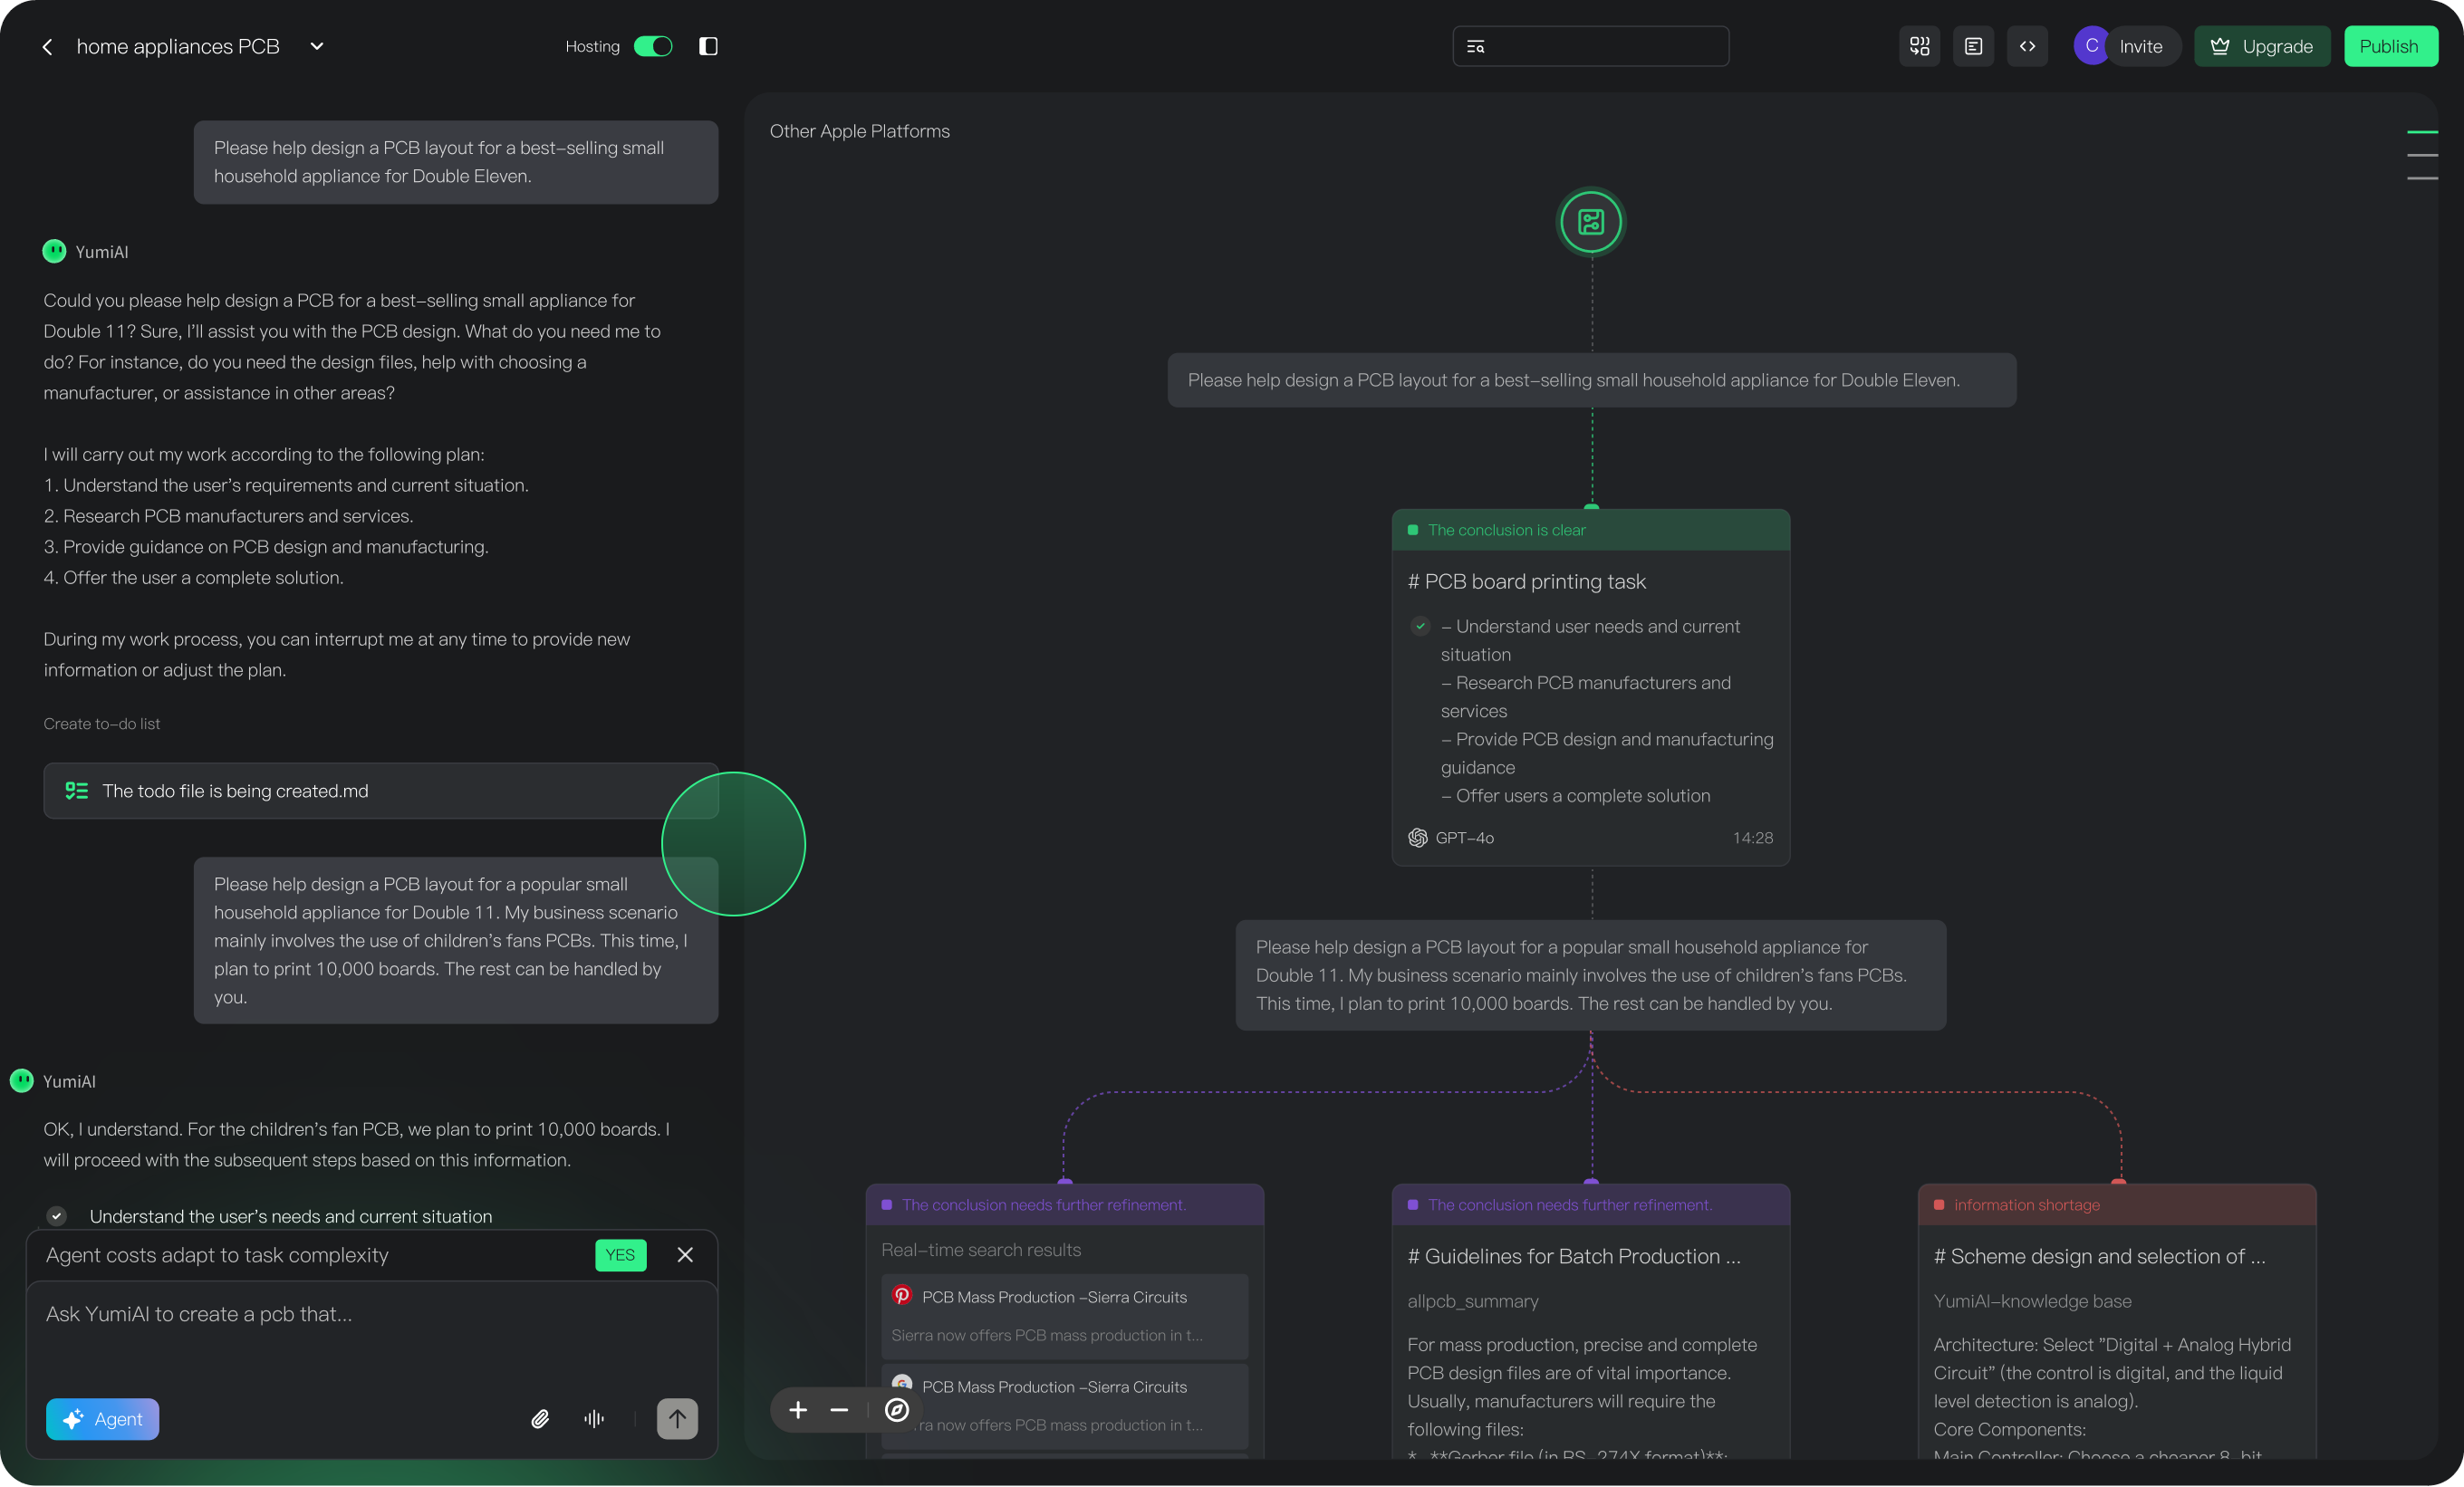Image resolution: width=2464 pixels, height=1487 pixels.
Task: Publish the project
Action: pyautogui.click(x=2389, y=46)
